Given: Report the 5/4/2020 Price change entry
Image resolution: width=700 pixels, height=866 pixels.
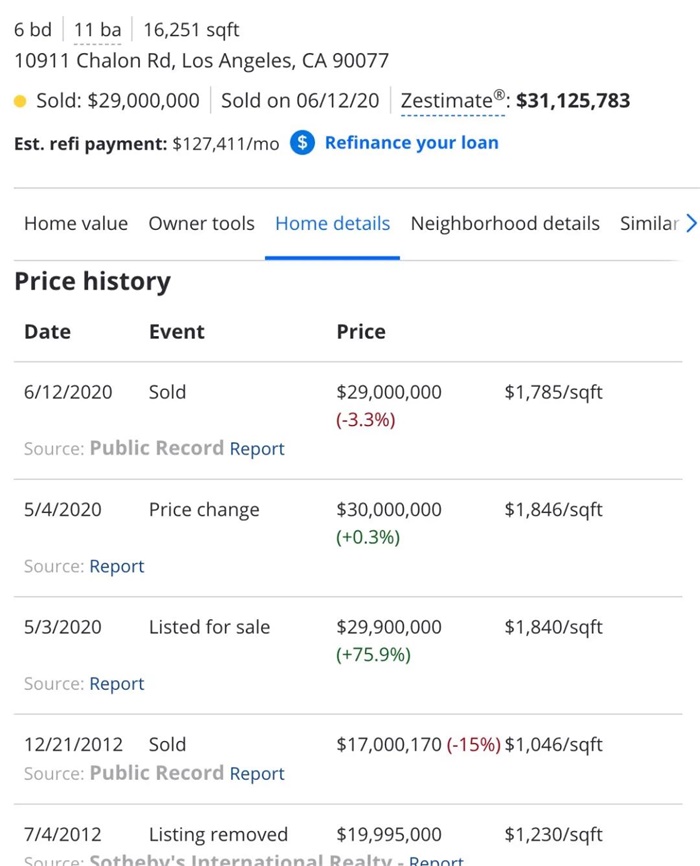Looking at the screenshot, I should pyautogui.click(x=117, y=567).
